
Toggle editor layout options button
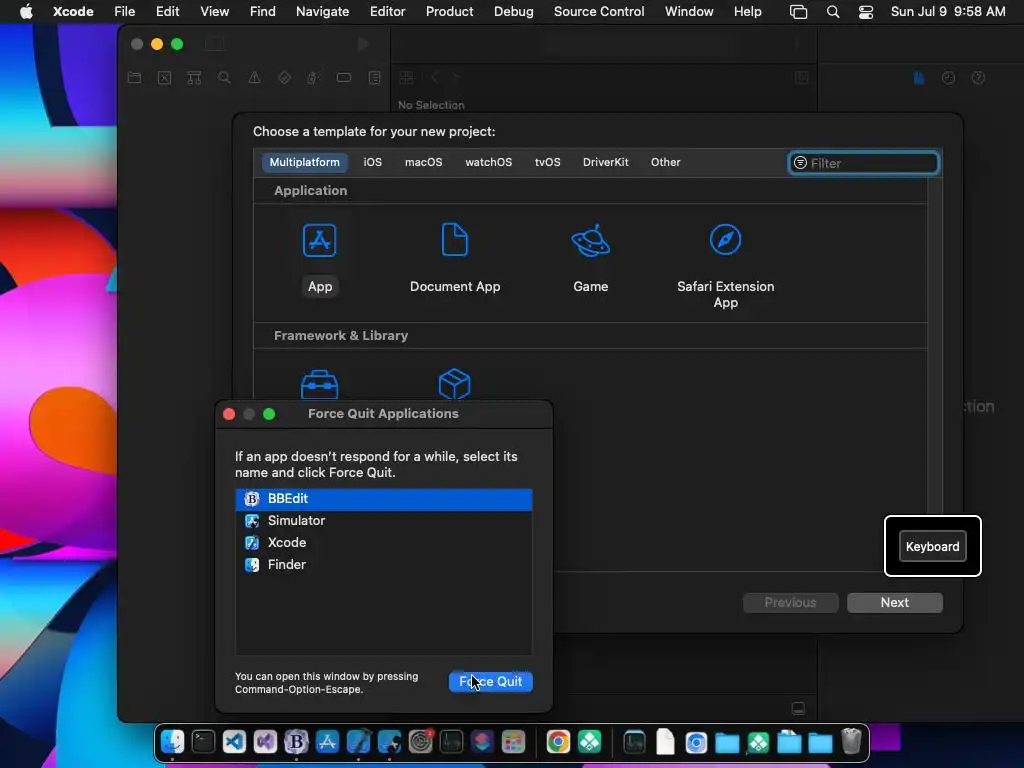pyautogui.click(x=801, y=78)
